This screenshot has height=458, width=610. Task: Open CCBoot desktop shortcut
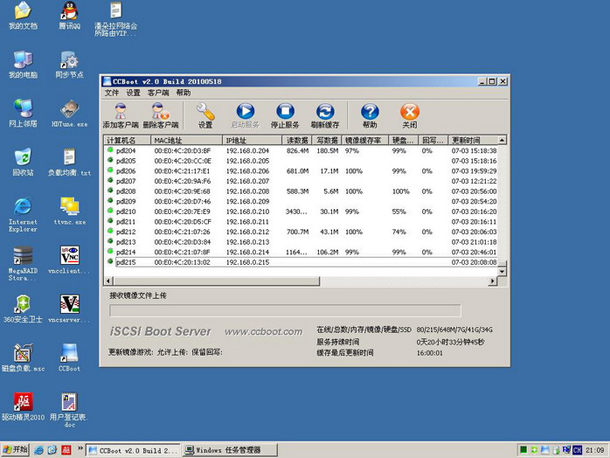70,358
